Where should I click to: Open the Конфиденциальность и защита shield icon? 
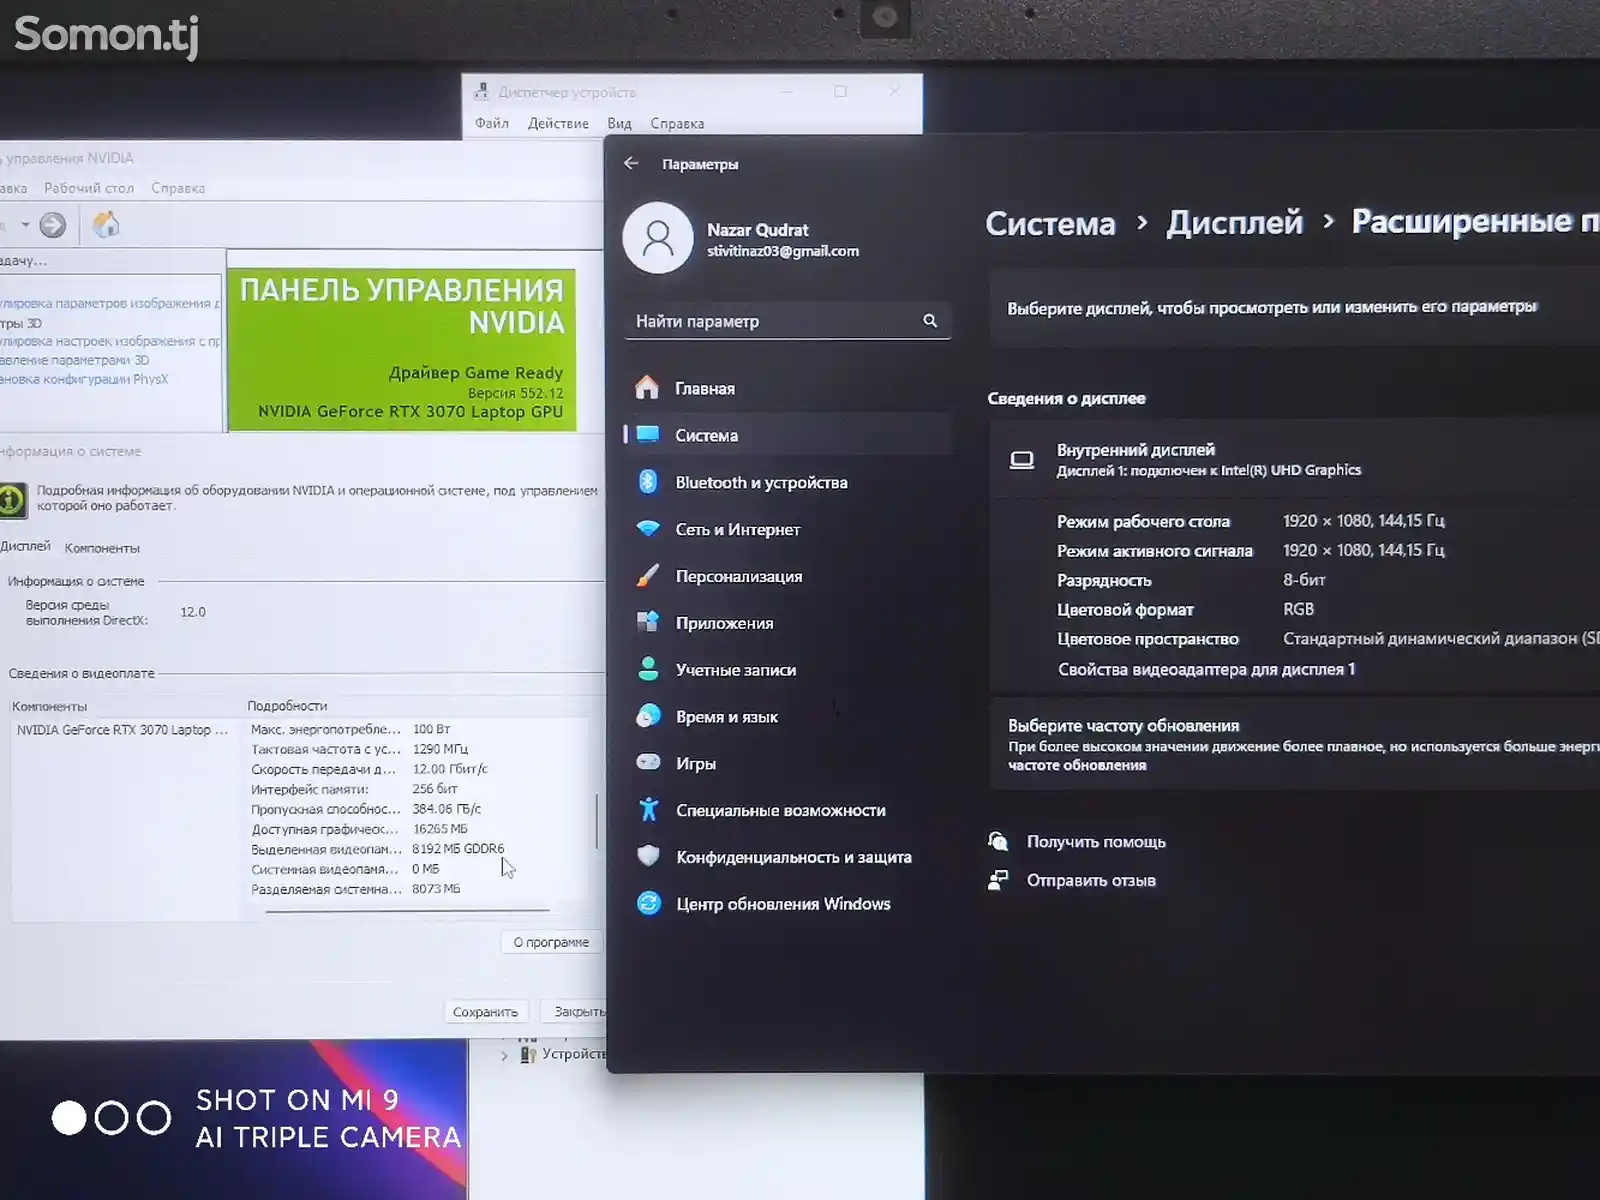coord(648,856)
